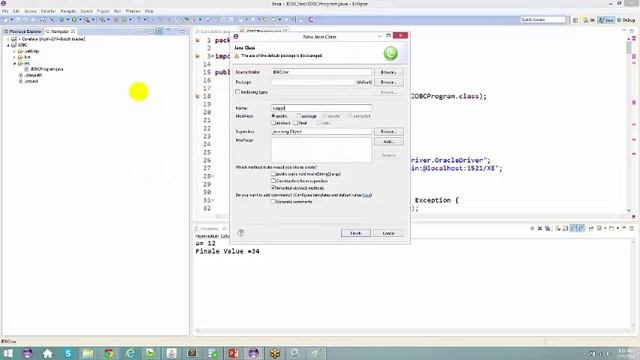Open the New toolbar dropdown arrow
Screen dimensions: 640x360
tap(11, 20)
